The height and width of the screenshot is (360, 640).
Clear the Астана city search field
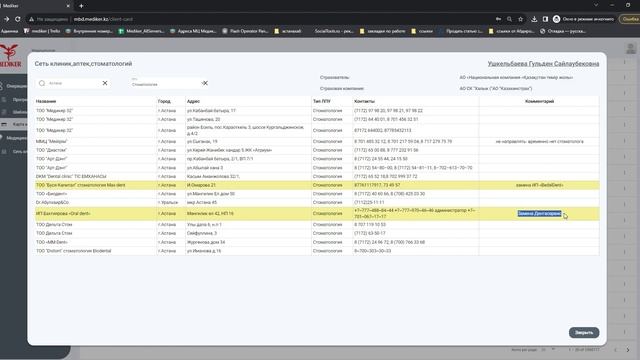click(x=105, y=83)
